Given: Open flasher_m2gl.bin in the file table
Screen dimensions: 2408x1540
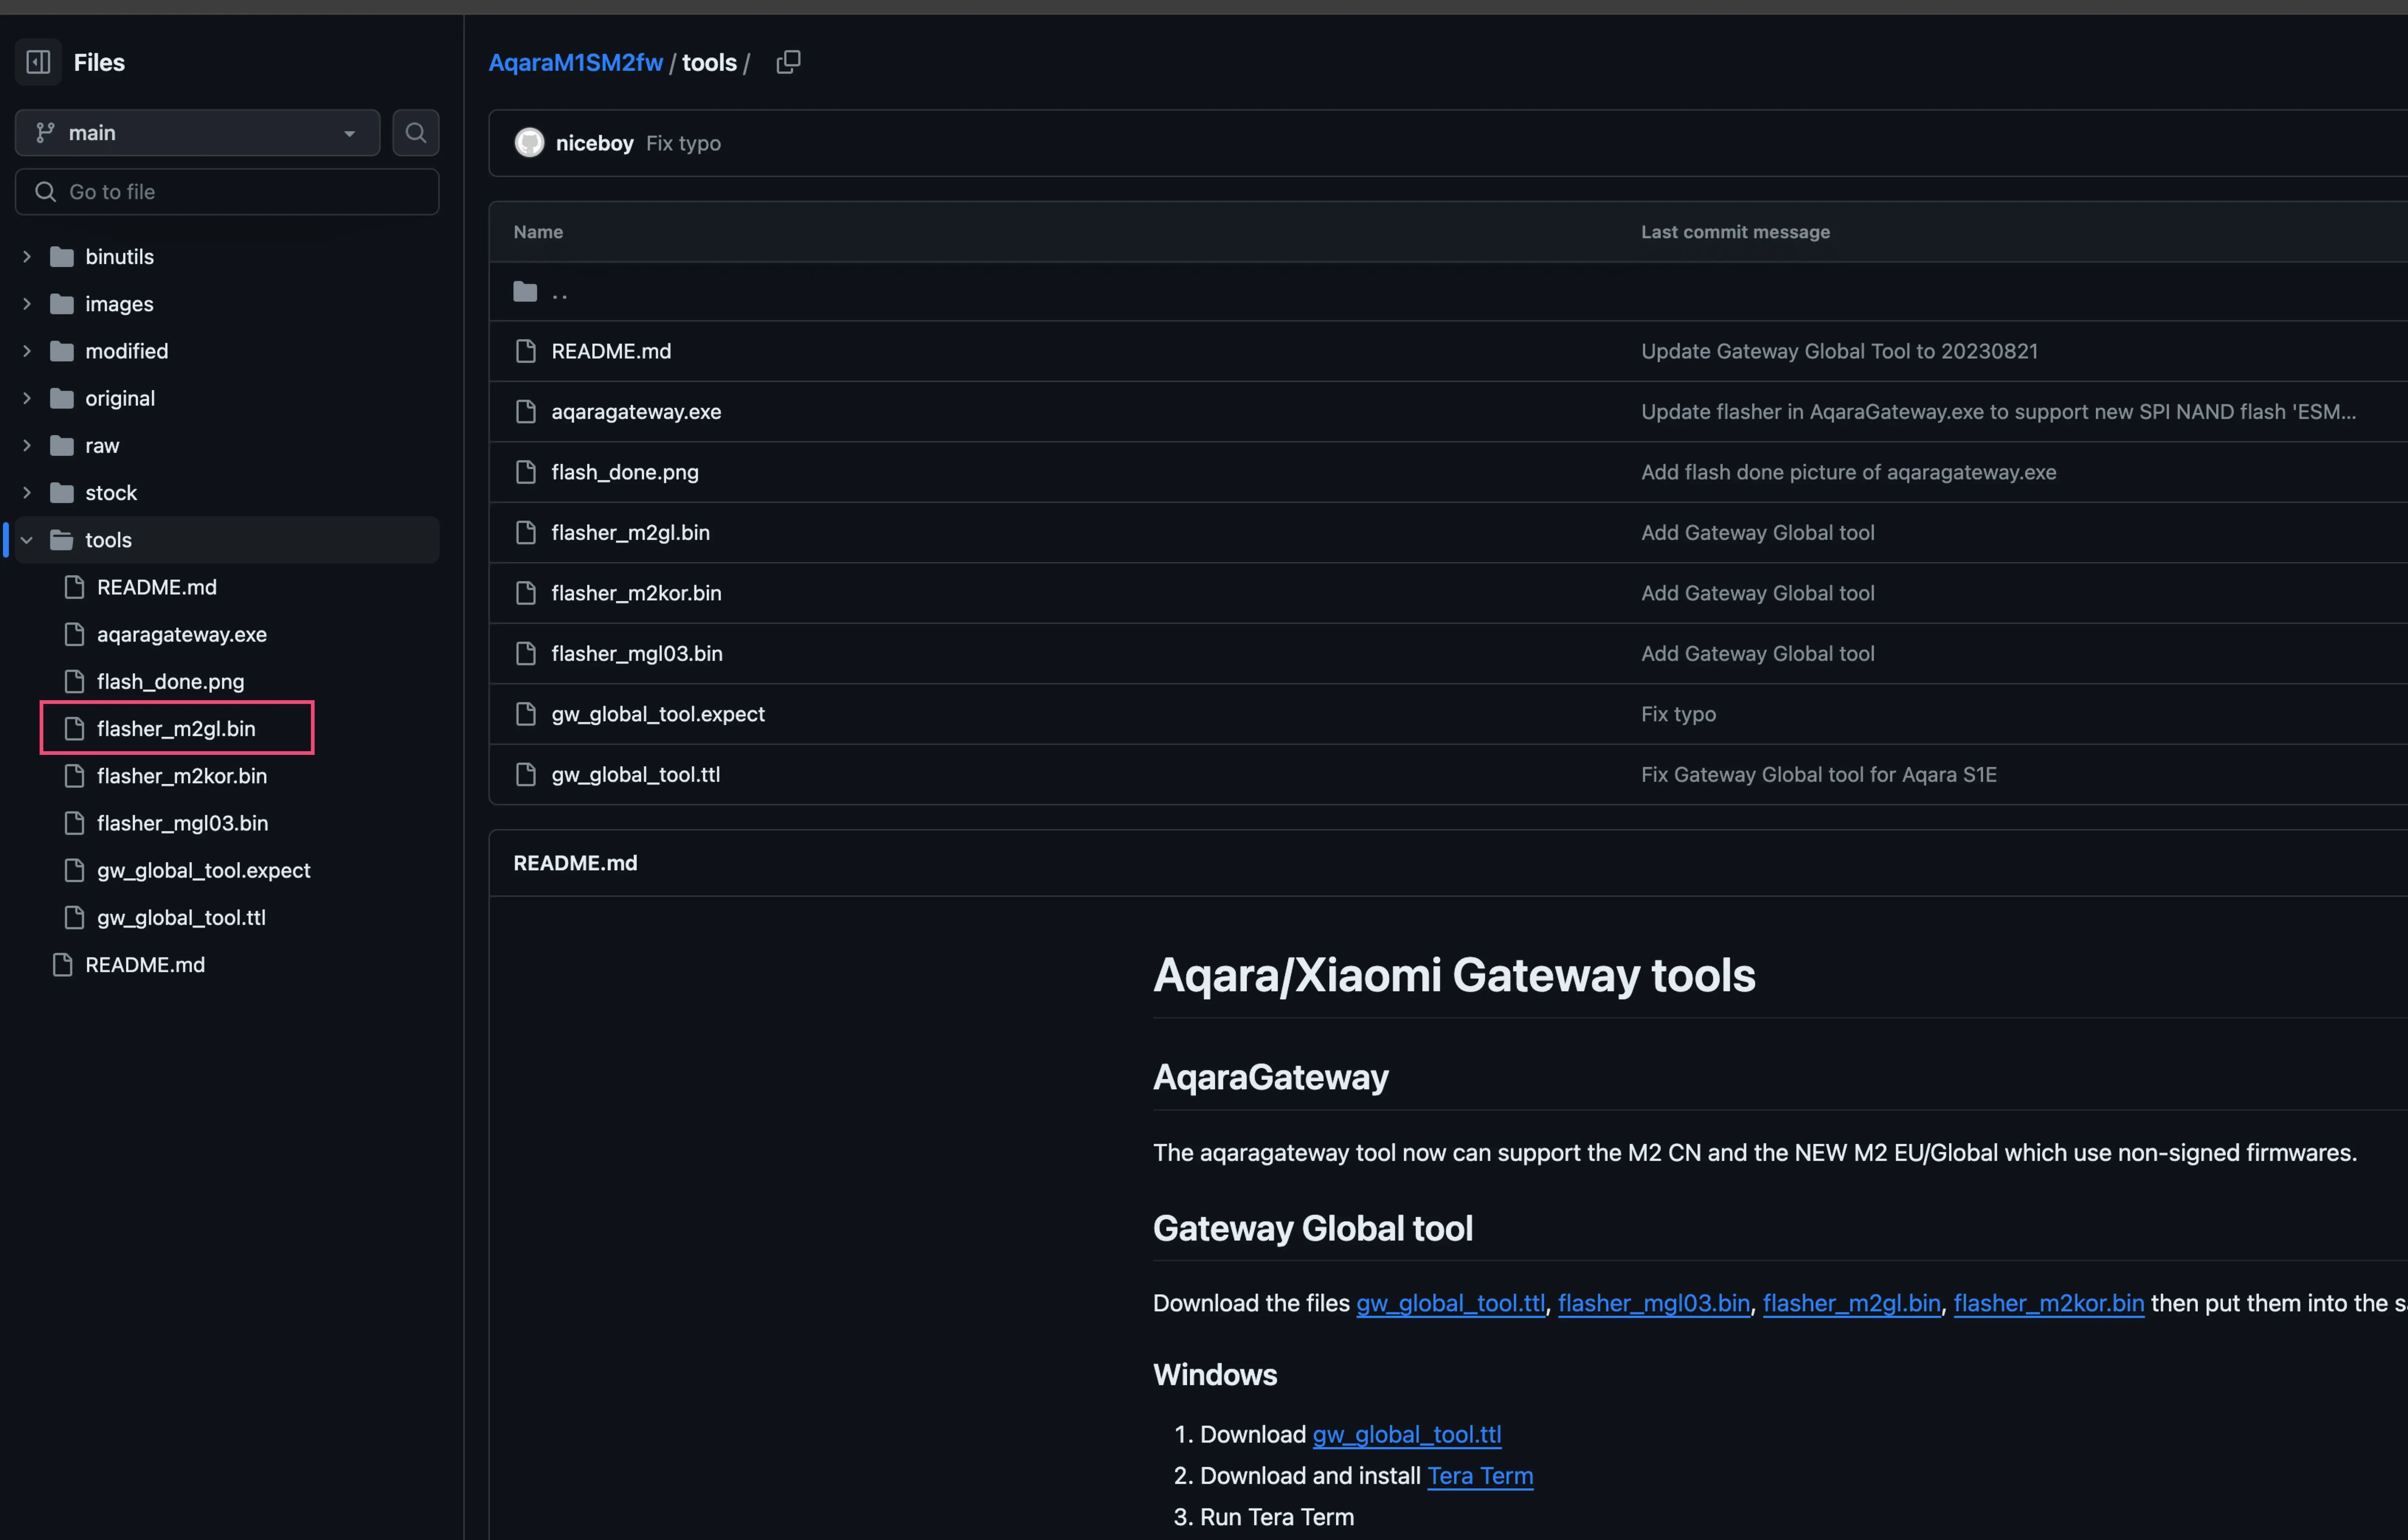Looking at the screenshot, I should (x=631, y=533).
